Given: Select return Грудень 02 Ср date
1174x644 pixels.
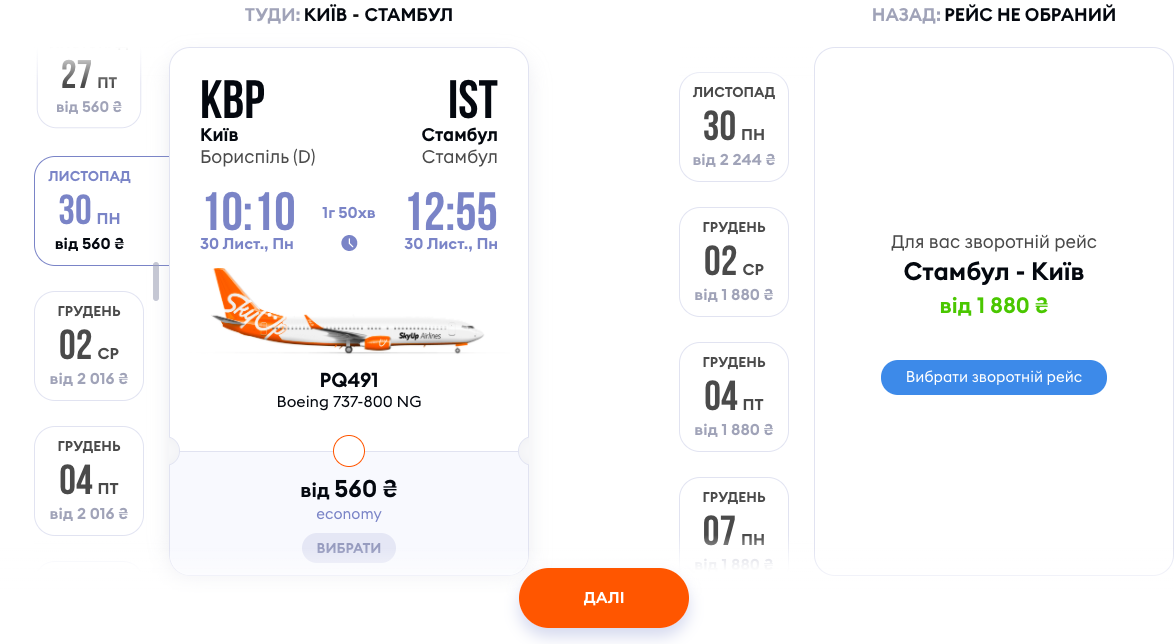Looking at the screenshot, I should tap(734, 261).
